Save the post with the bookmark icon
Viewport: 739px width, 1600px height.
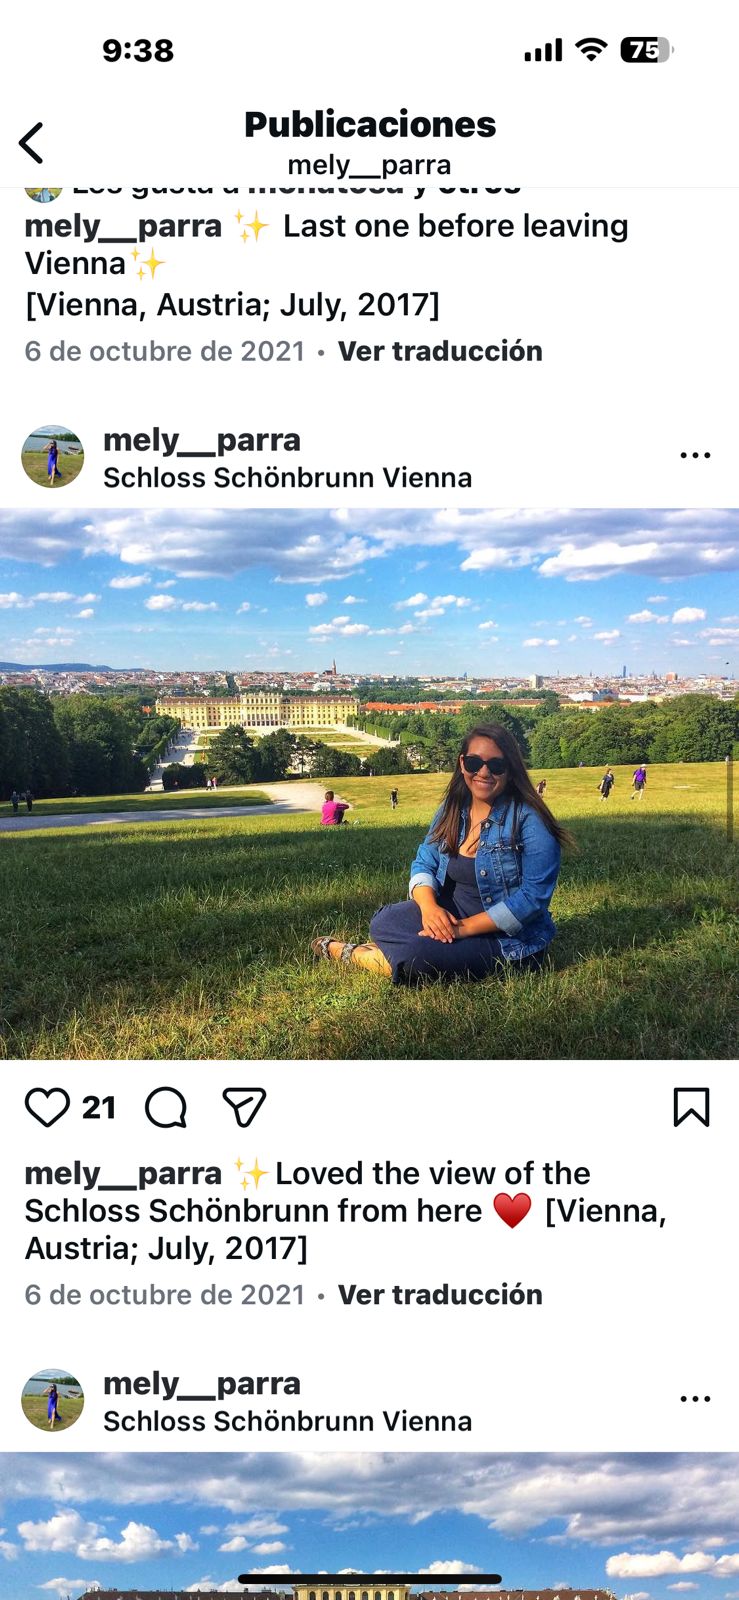pyautogui.click(x=691, y=1108)
